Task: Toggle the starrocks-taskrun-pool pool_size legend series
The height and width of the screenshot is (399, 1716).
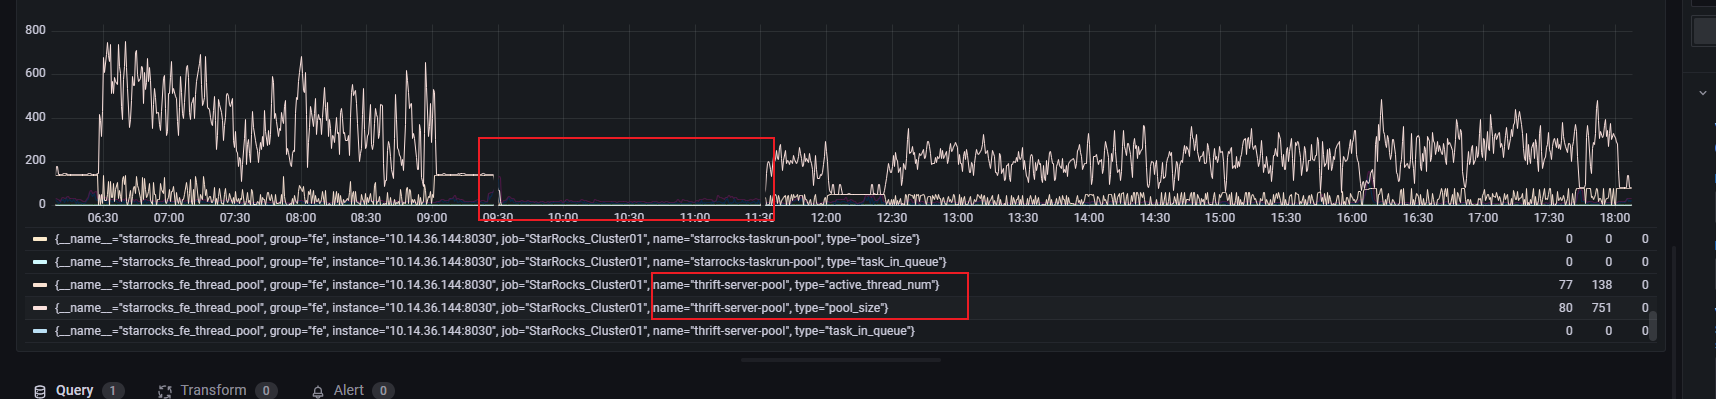Action: pyautogui.click(x=487, y=239)
